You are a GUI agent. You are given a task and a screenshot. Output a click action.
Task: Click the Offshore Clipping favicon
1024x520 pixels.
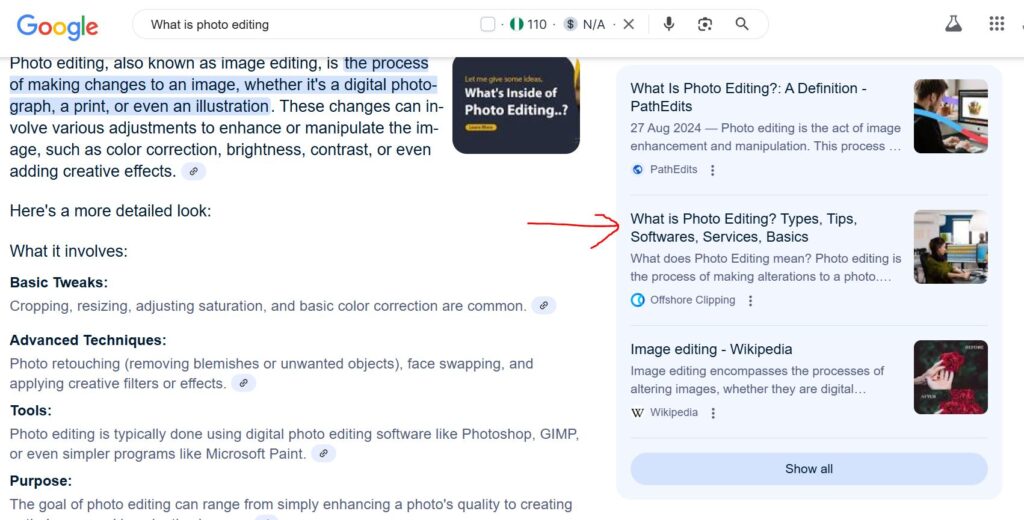[638, 300]
